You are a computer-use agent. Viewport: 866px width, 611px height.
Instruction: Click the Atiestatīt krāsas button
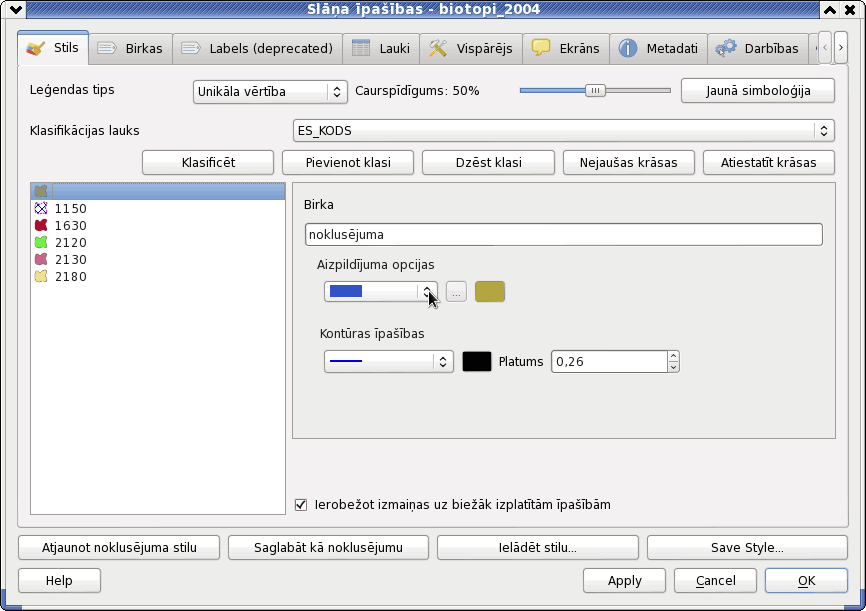769,162
